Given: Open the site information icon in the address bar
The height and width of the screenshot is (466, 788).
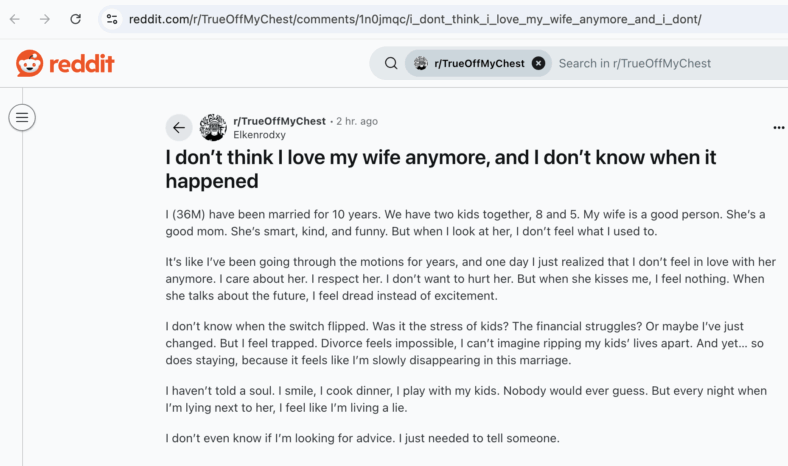Looking at the screenshot, I should pyautogui.click(x=112, y=19).
